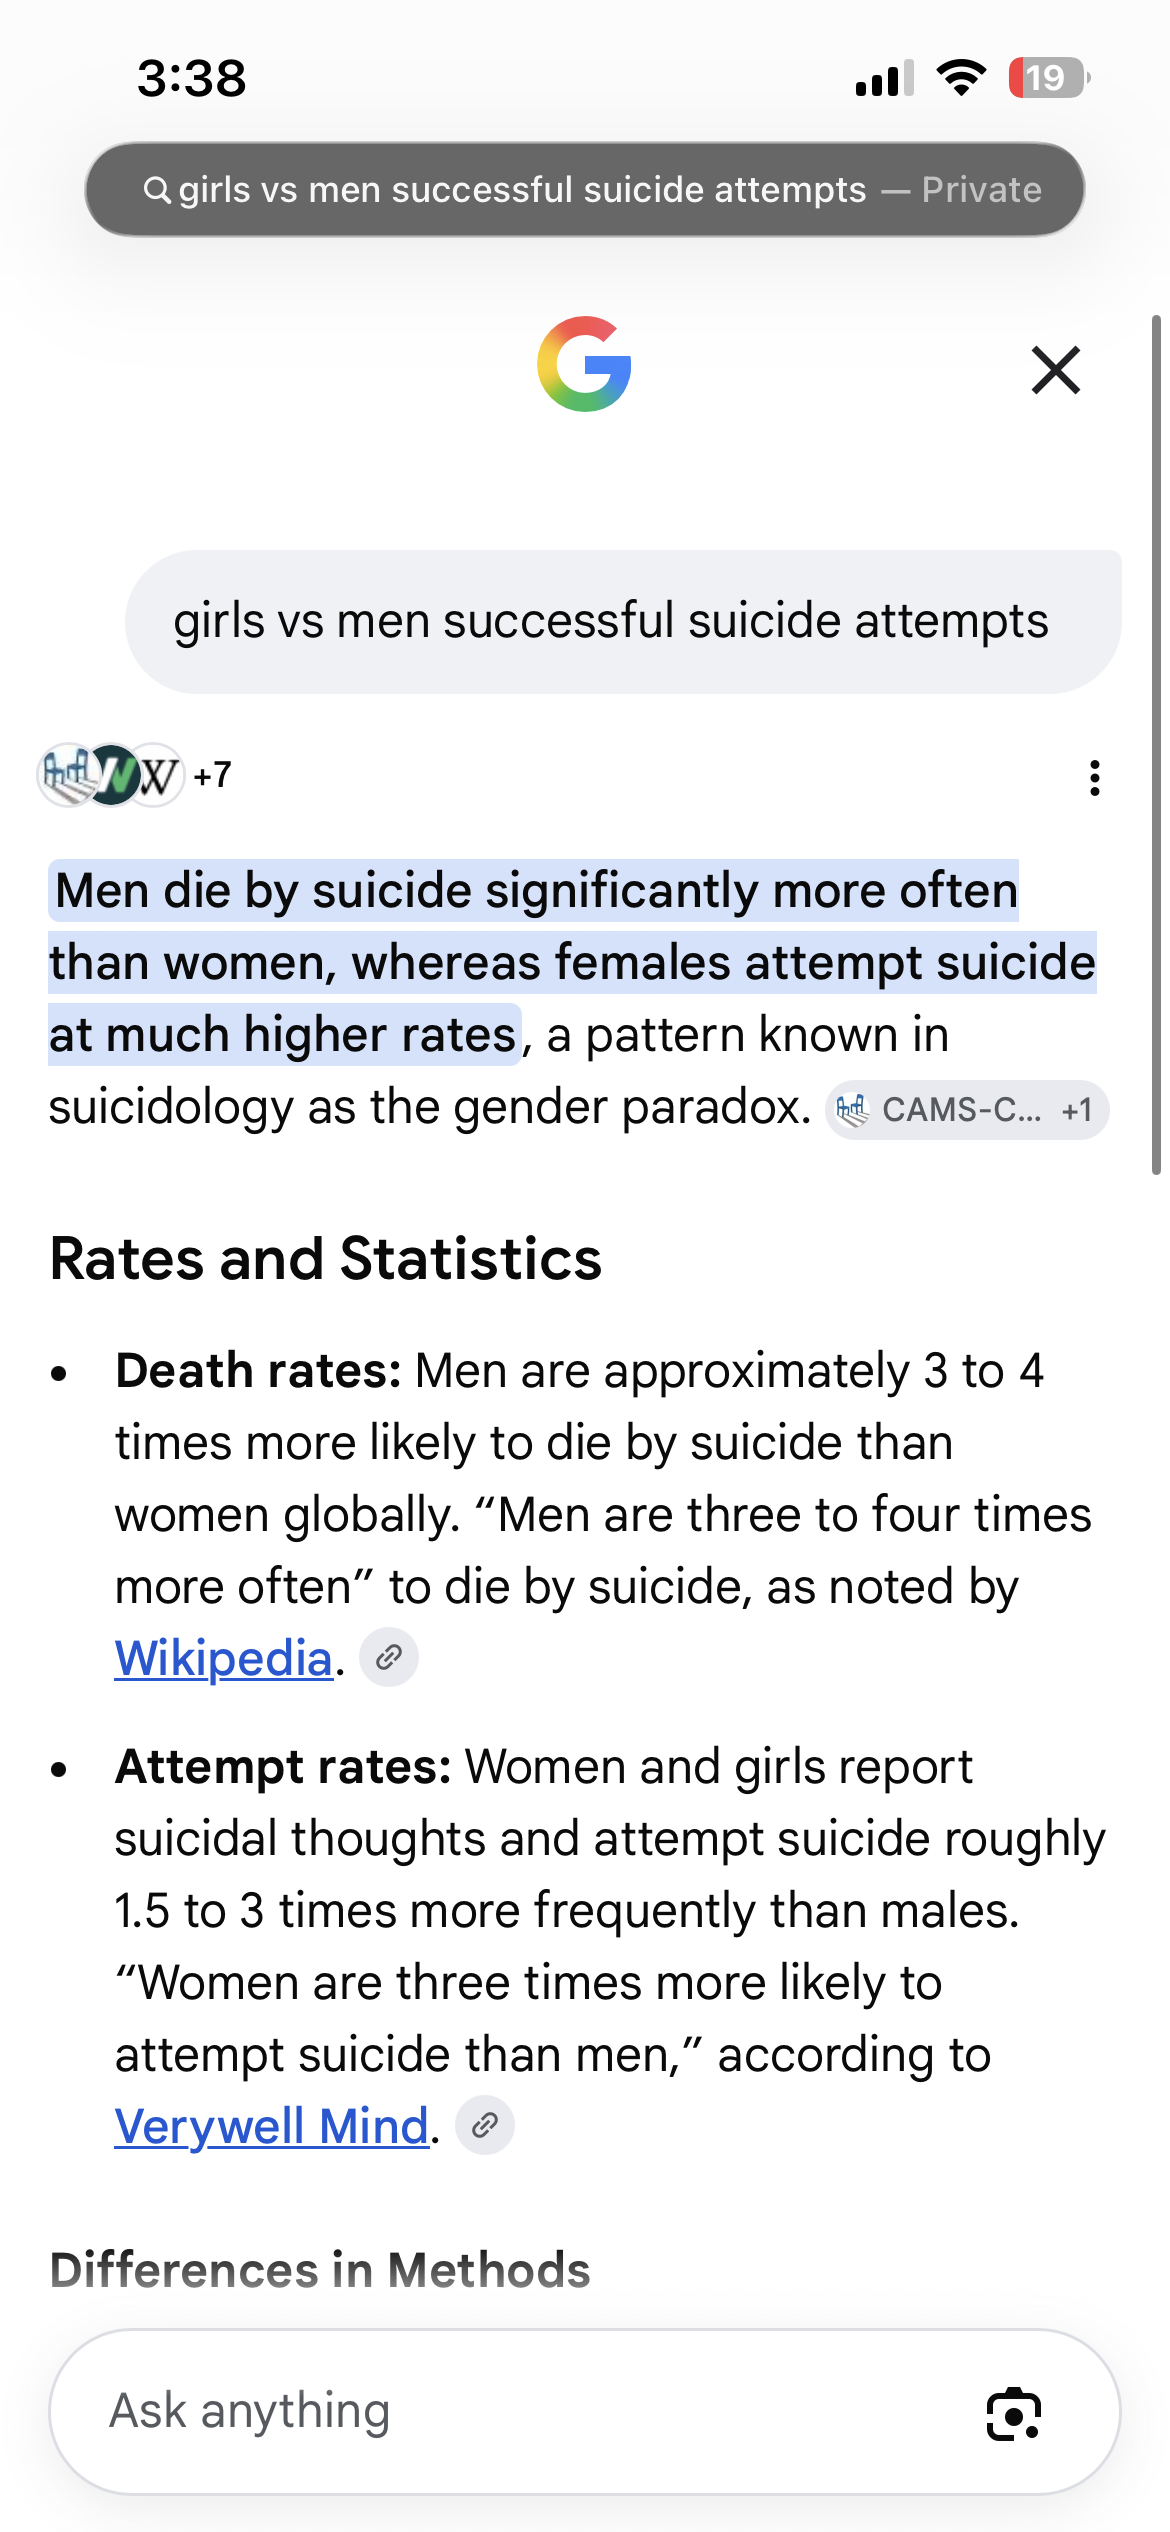Screen dimensions: 1170x2532
Task: Open the stacked source favicons cluster
Action: pos(110,775)
